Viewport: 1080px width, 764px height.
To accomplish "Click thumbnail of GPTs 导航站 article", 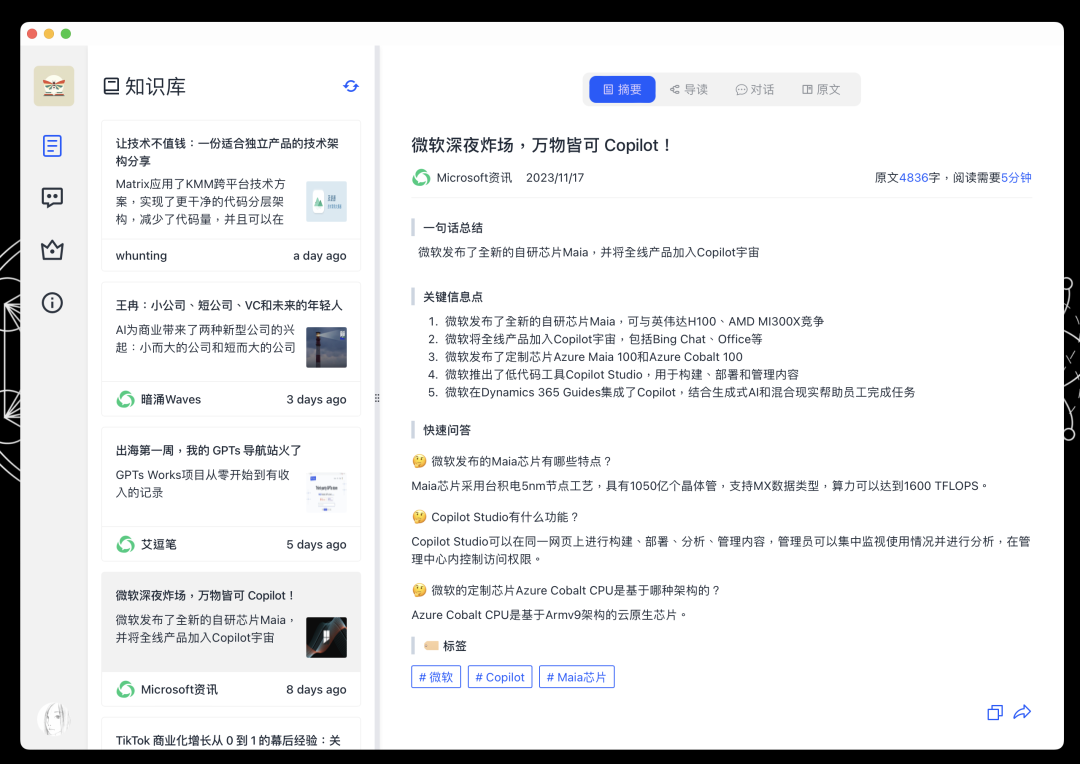I will 326,492.
